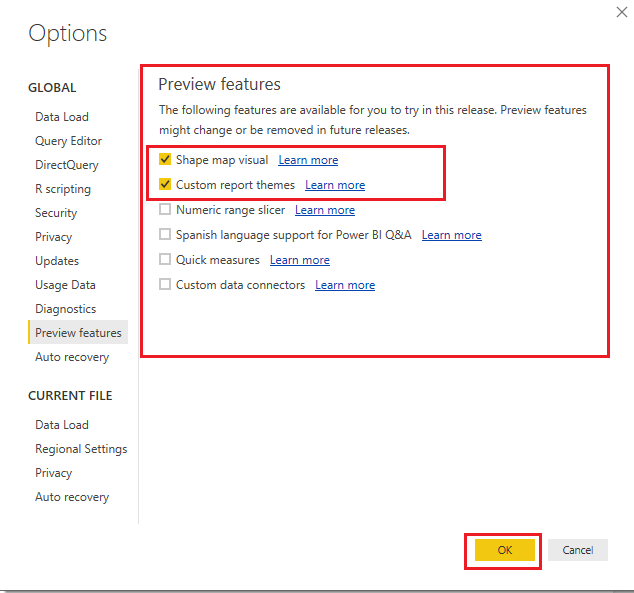This screenshot has height=593, width=634.
Task: Select Query Editor in Global settings
Action: pyautogui.click(x=68, y=141)
